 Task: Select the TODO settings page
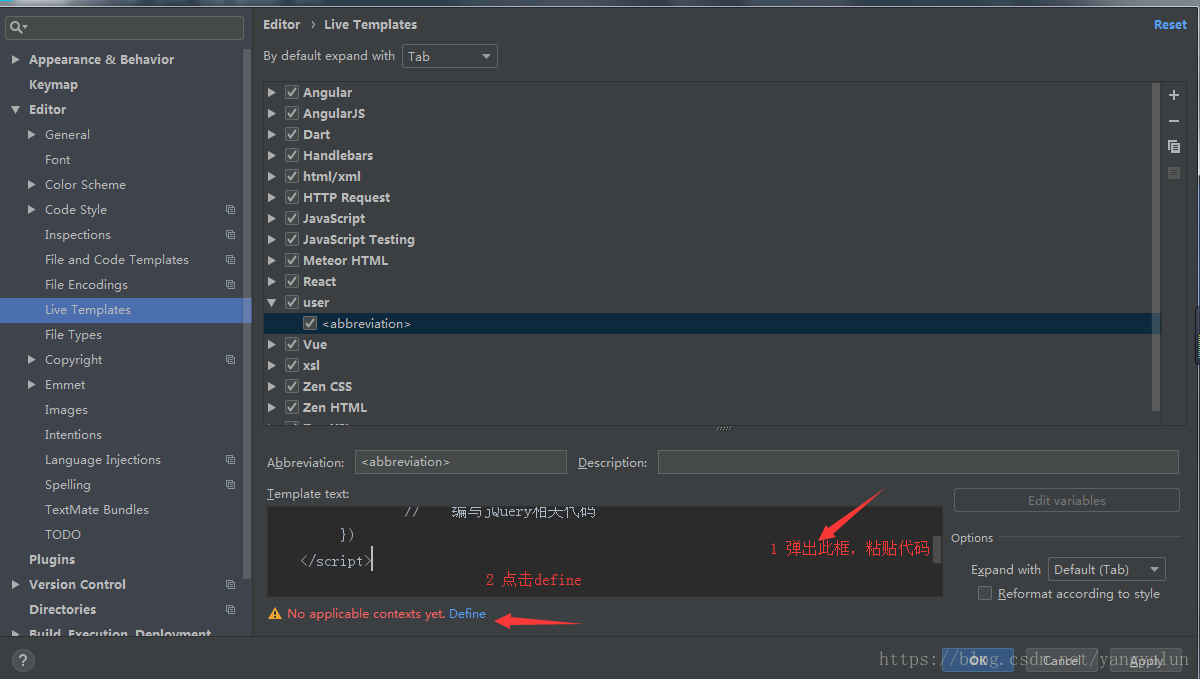[x=63, y=535]
